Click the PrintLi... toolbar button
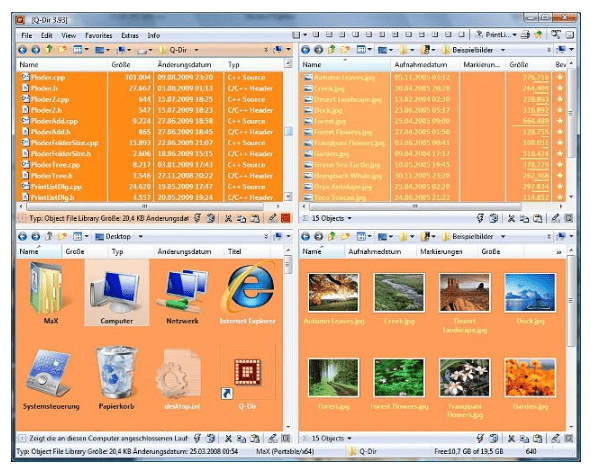 tap(496, 35)
